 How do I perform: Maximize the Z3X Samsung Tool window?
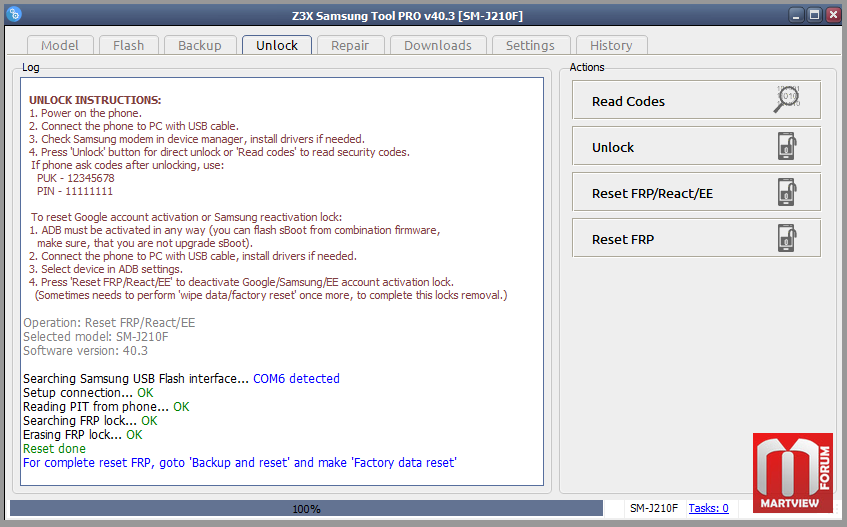point(814,15)
